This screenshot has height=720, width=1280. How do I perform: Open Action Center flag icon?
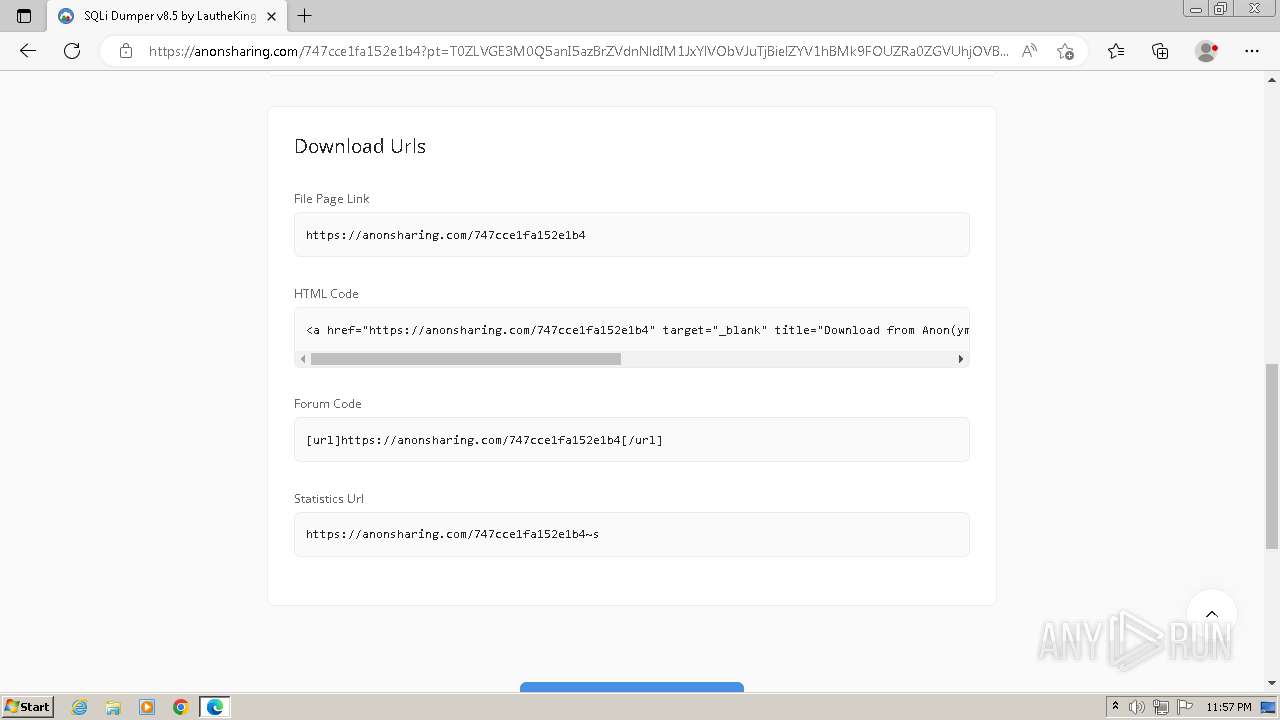pos(1185,707)
